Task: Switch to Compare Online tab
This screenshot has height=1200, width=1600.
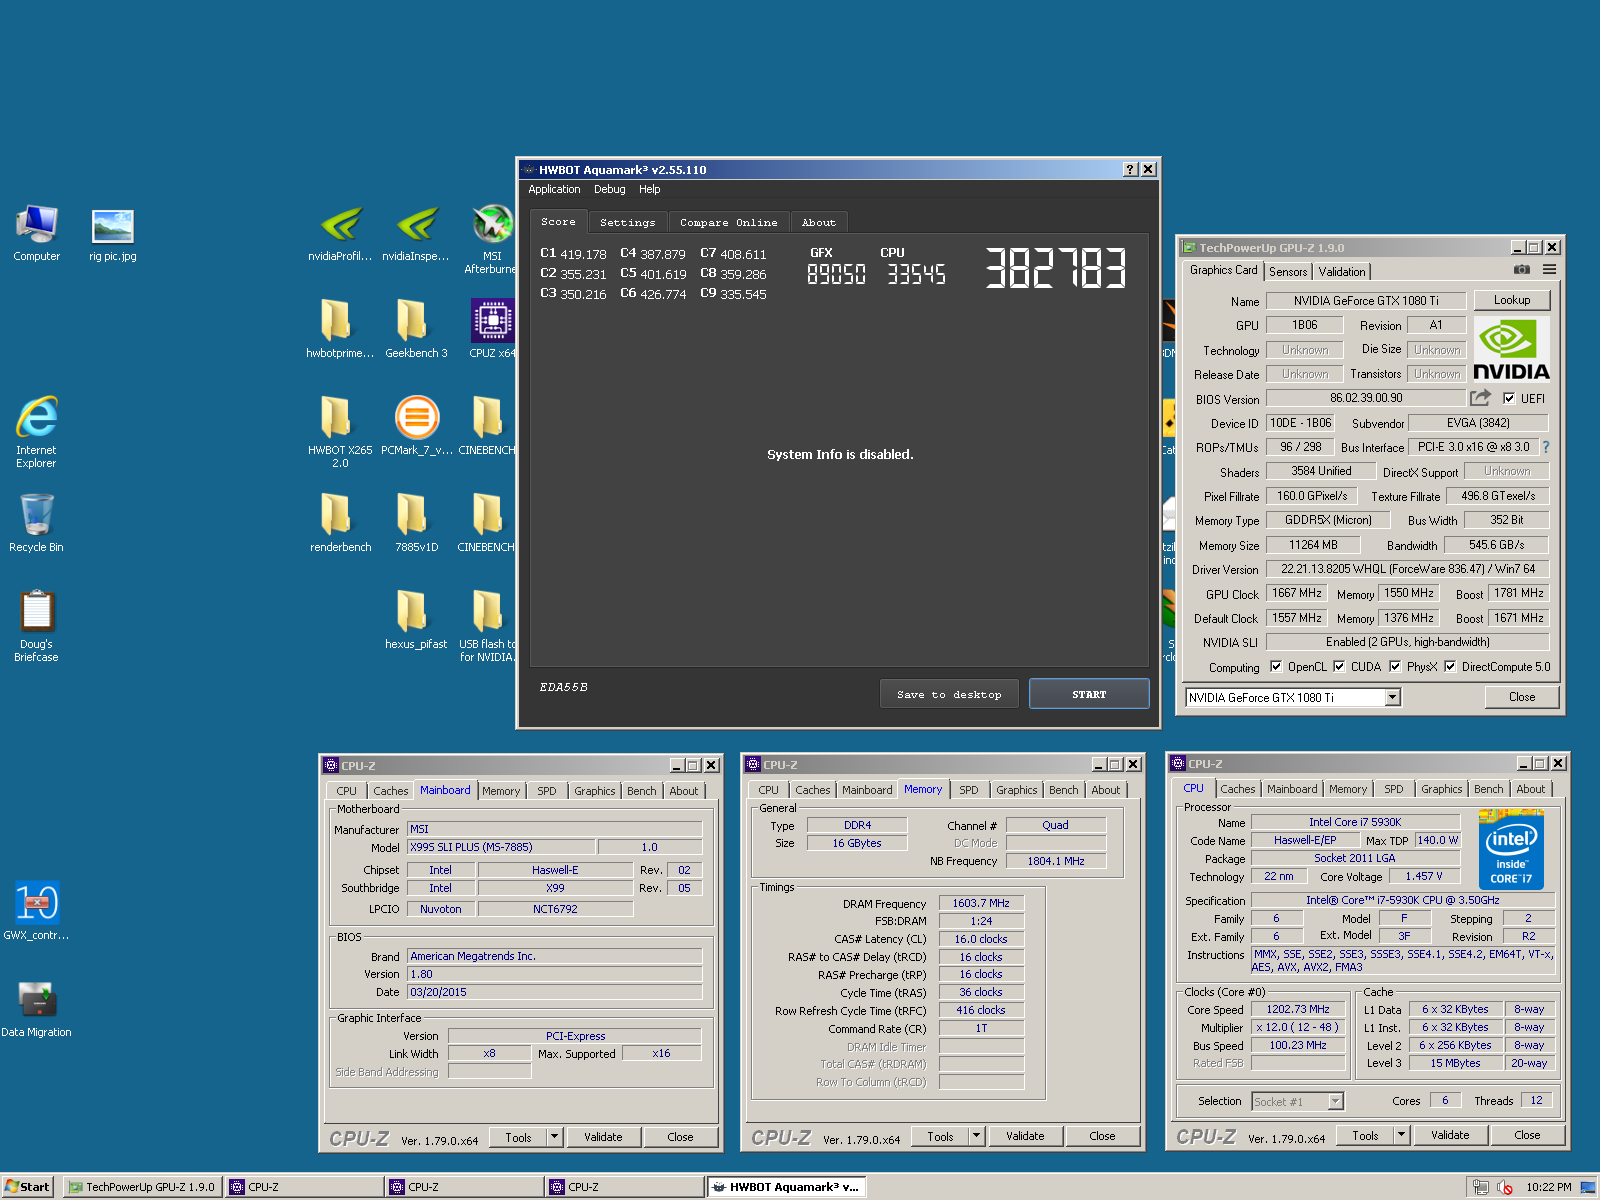Action: (728, 222)
